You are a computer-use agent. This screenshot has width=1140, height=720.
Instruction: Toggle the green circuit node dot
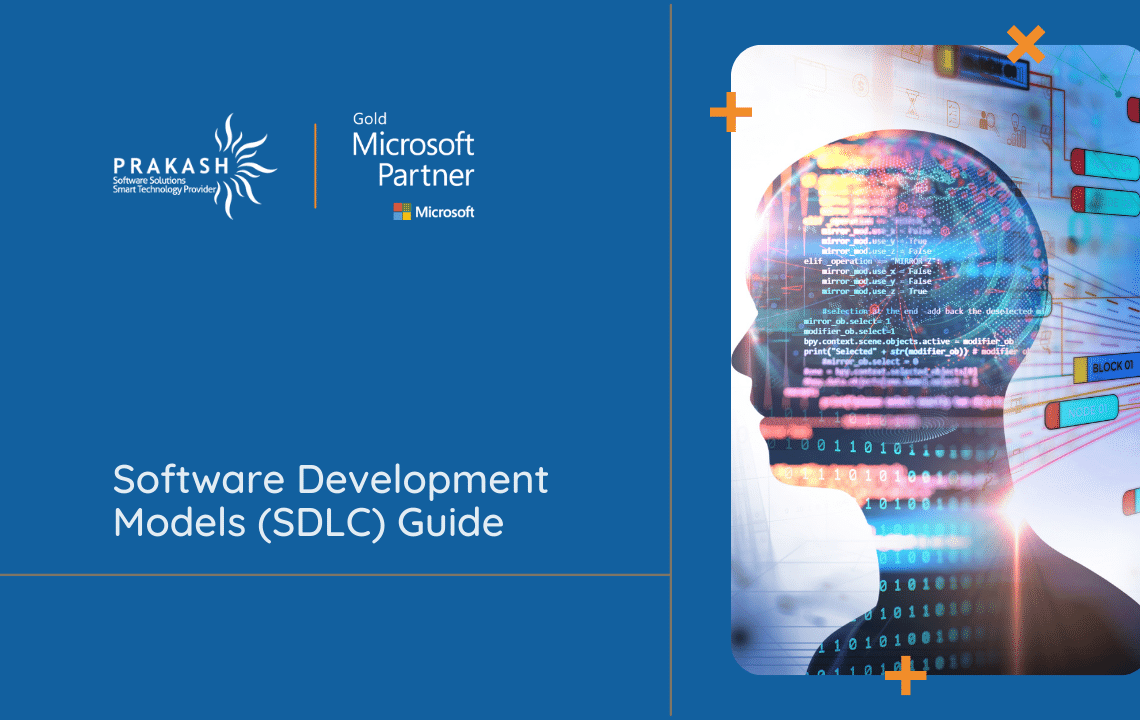[1117, 94]
